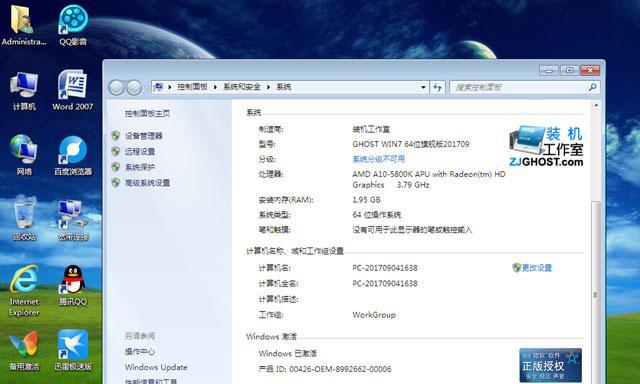Expand the arrow before 控制面板 in the breadcrumb
The height and width of the screenshot is (384, 640).
pyautogui.click(x=170, y=87)
